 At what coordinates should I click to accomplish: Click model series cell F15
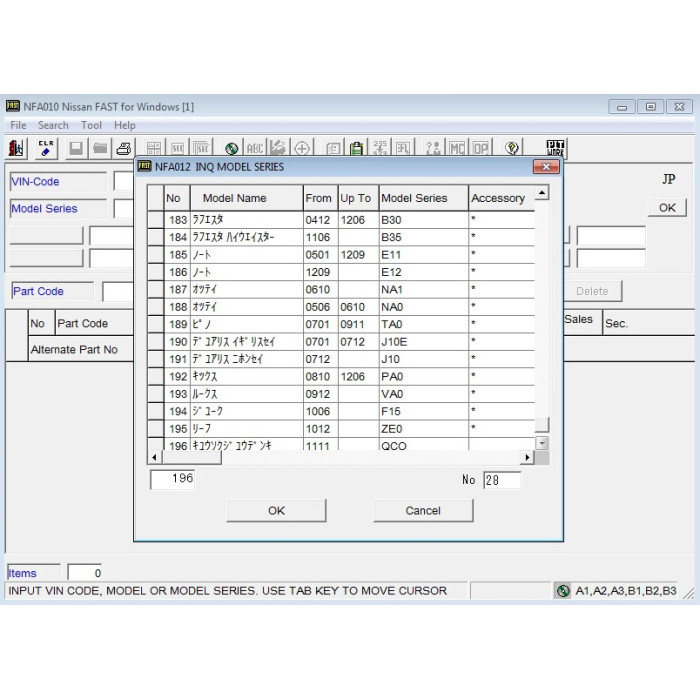[x=424, y=412]
